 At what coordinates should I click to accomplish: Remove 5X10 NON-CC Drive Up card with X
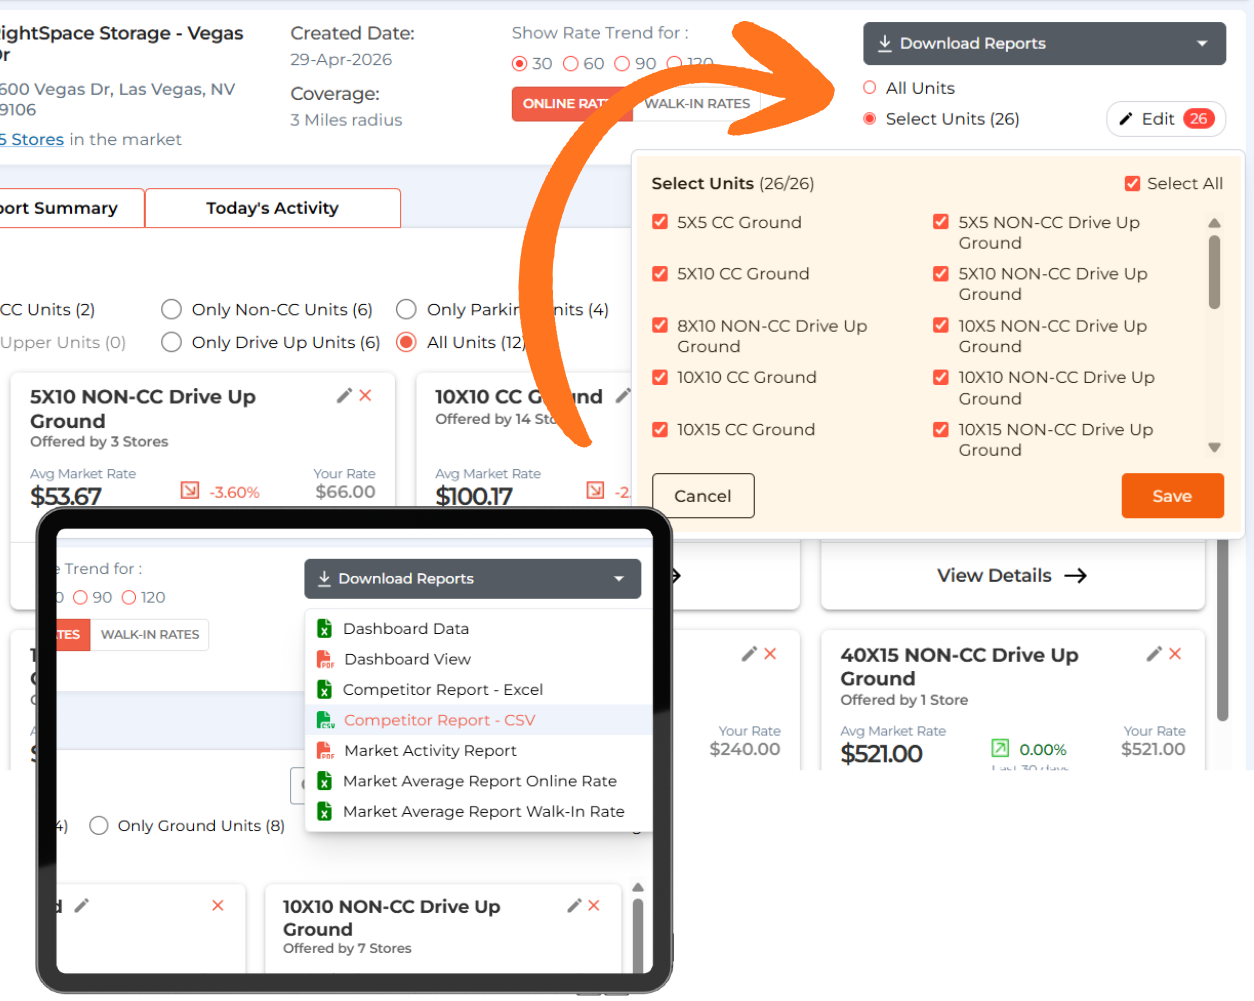(x=366, y=396)
